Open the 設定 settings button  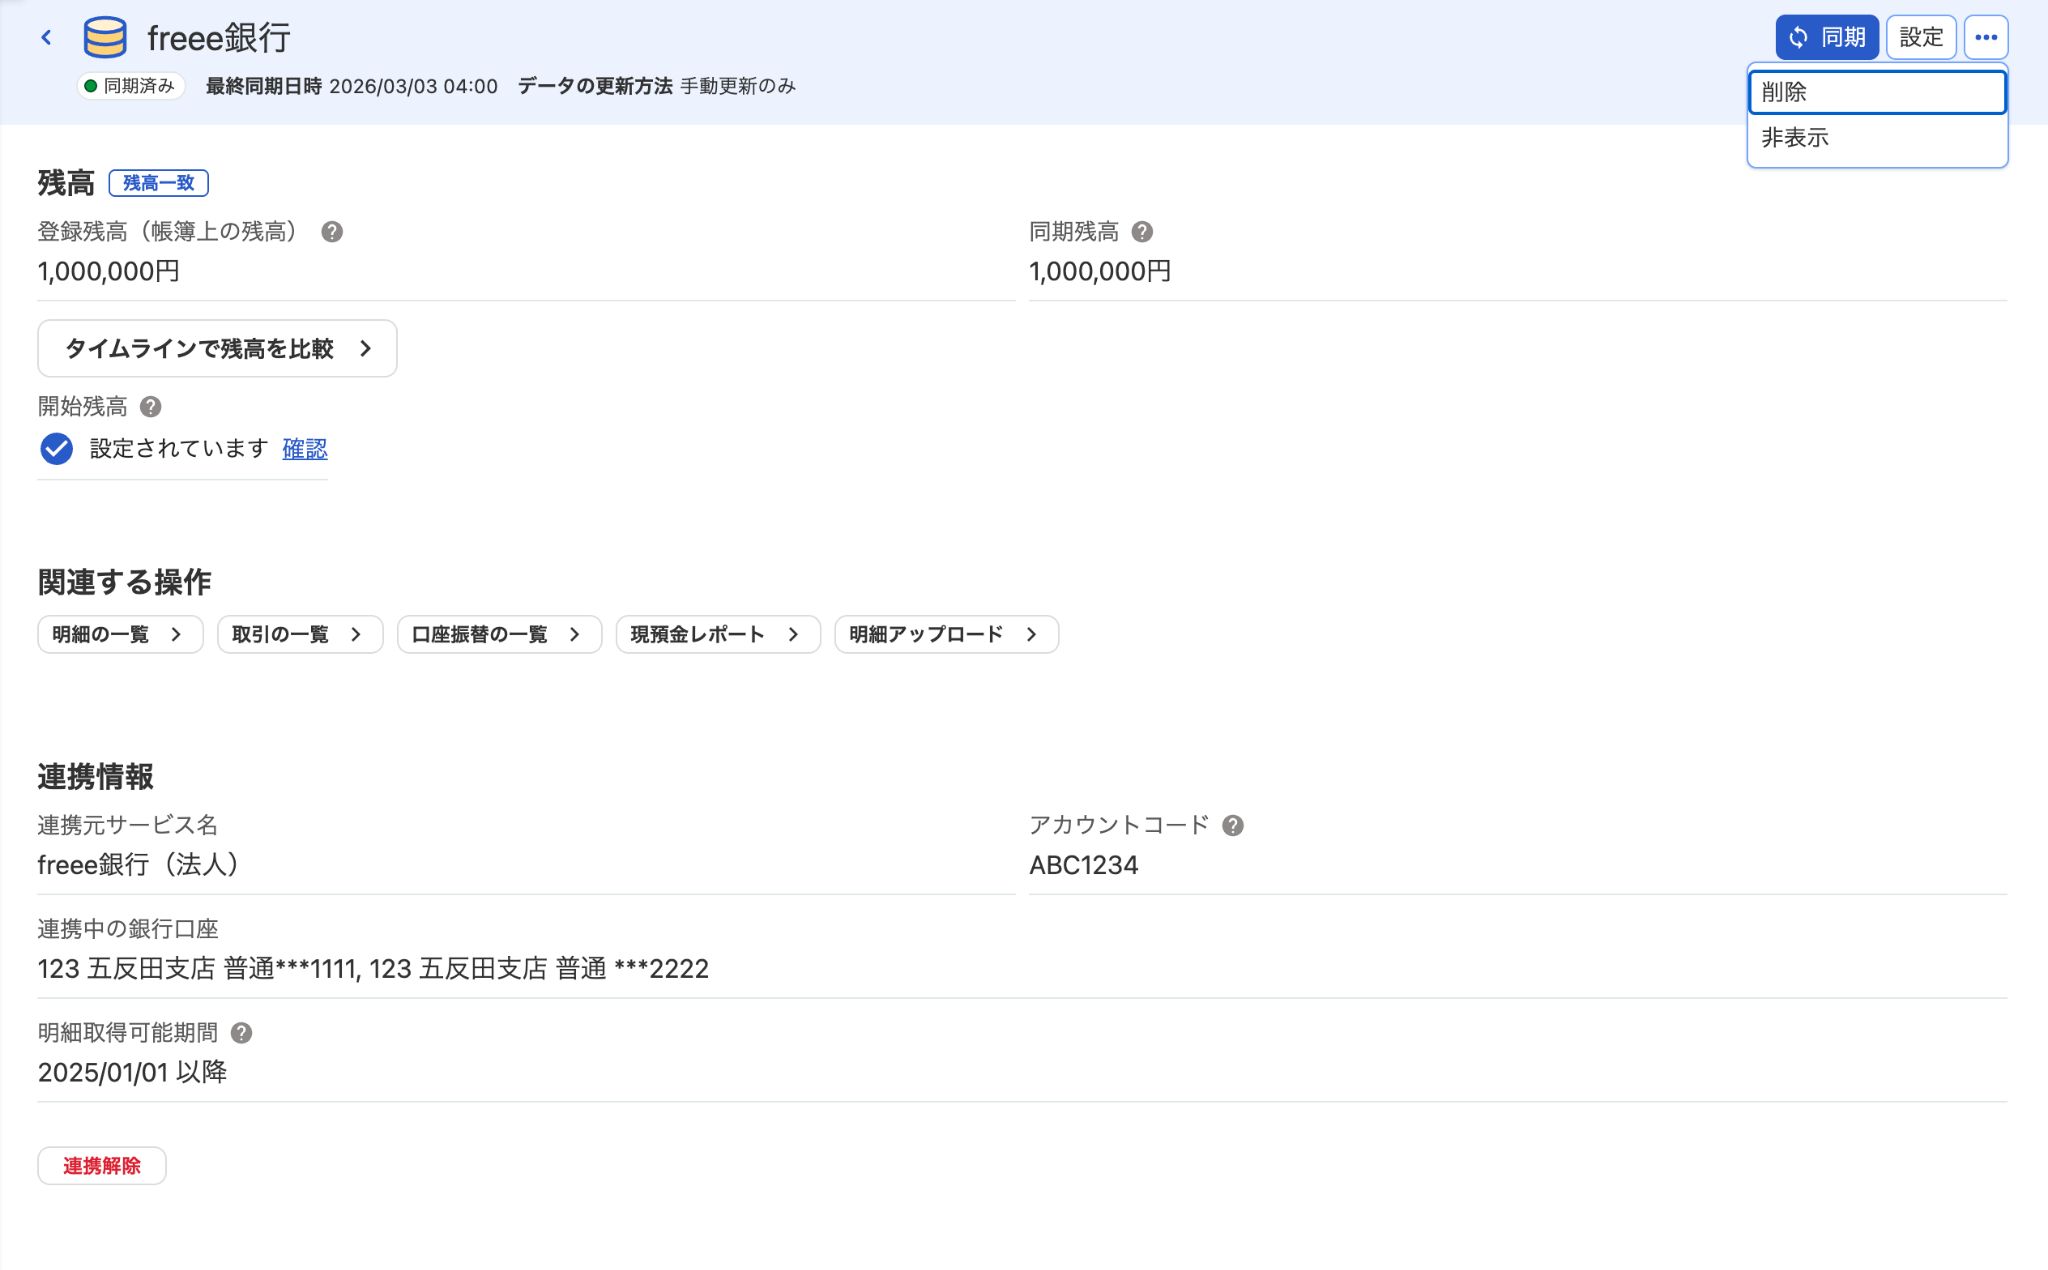coord(1921,38)
